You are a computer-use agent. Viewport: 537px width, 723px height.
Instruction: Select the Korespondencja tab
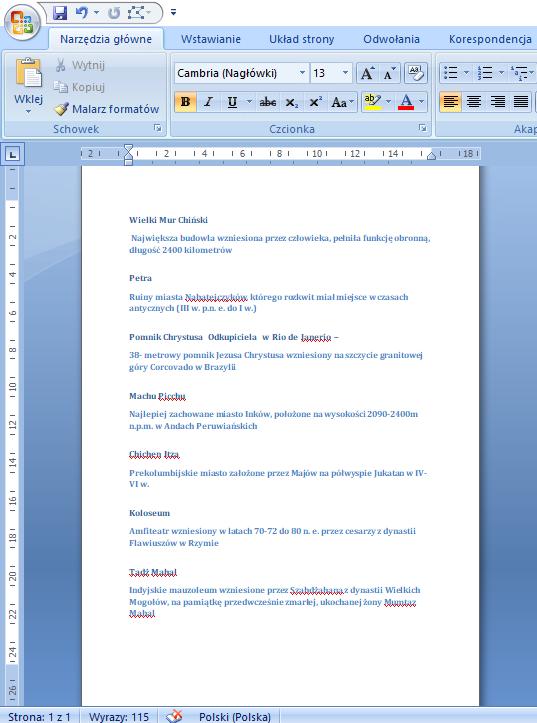[x=490, y=39]
